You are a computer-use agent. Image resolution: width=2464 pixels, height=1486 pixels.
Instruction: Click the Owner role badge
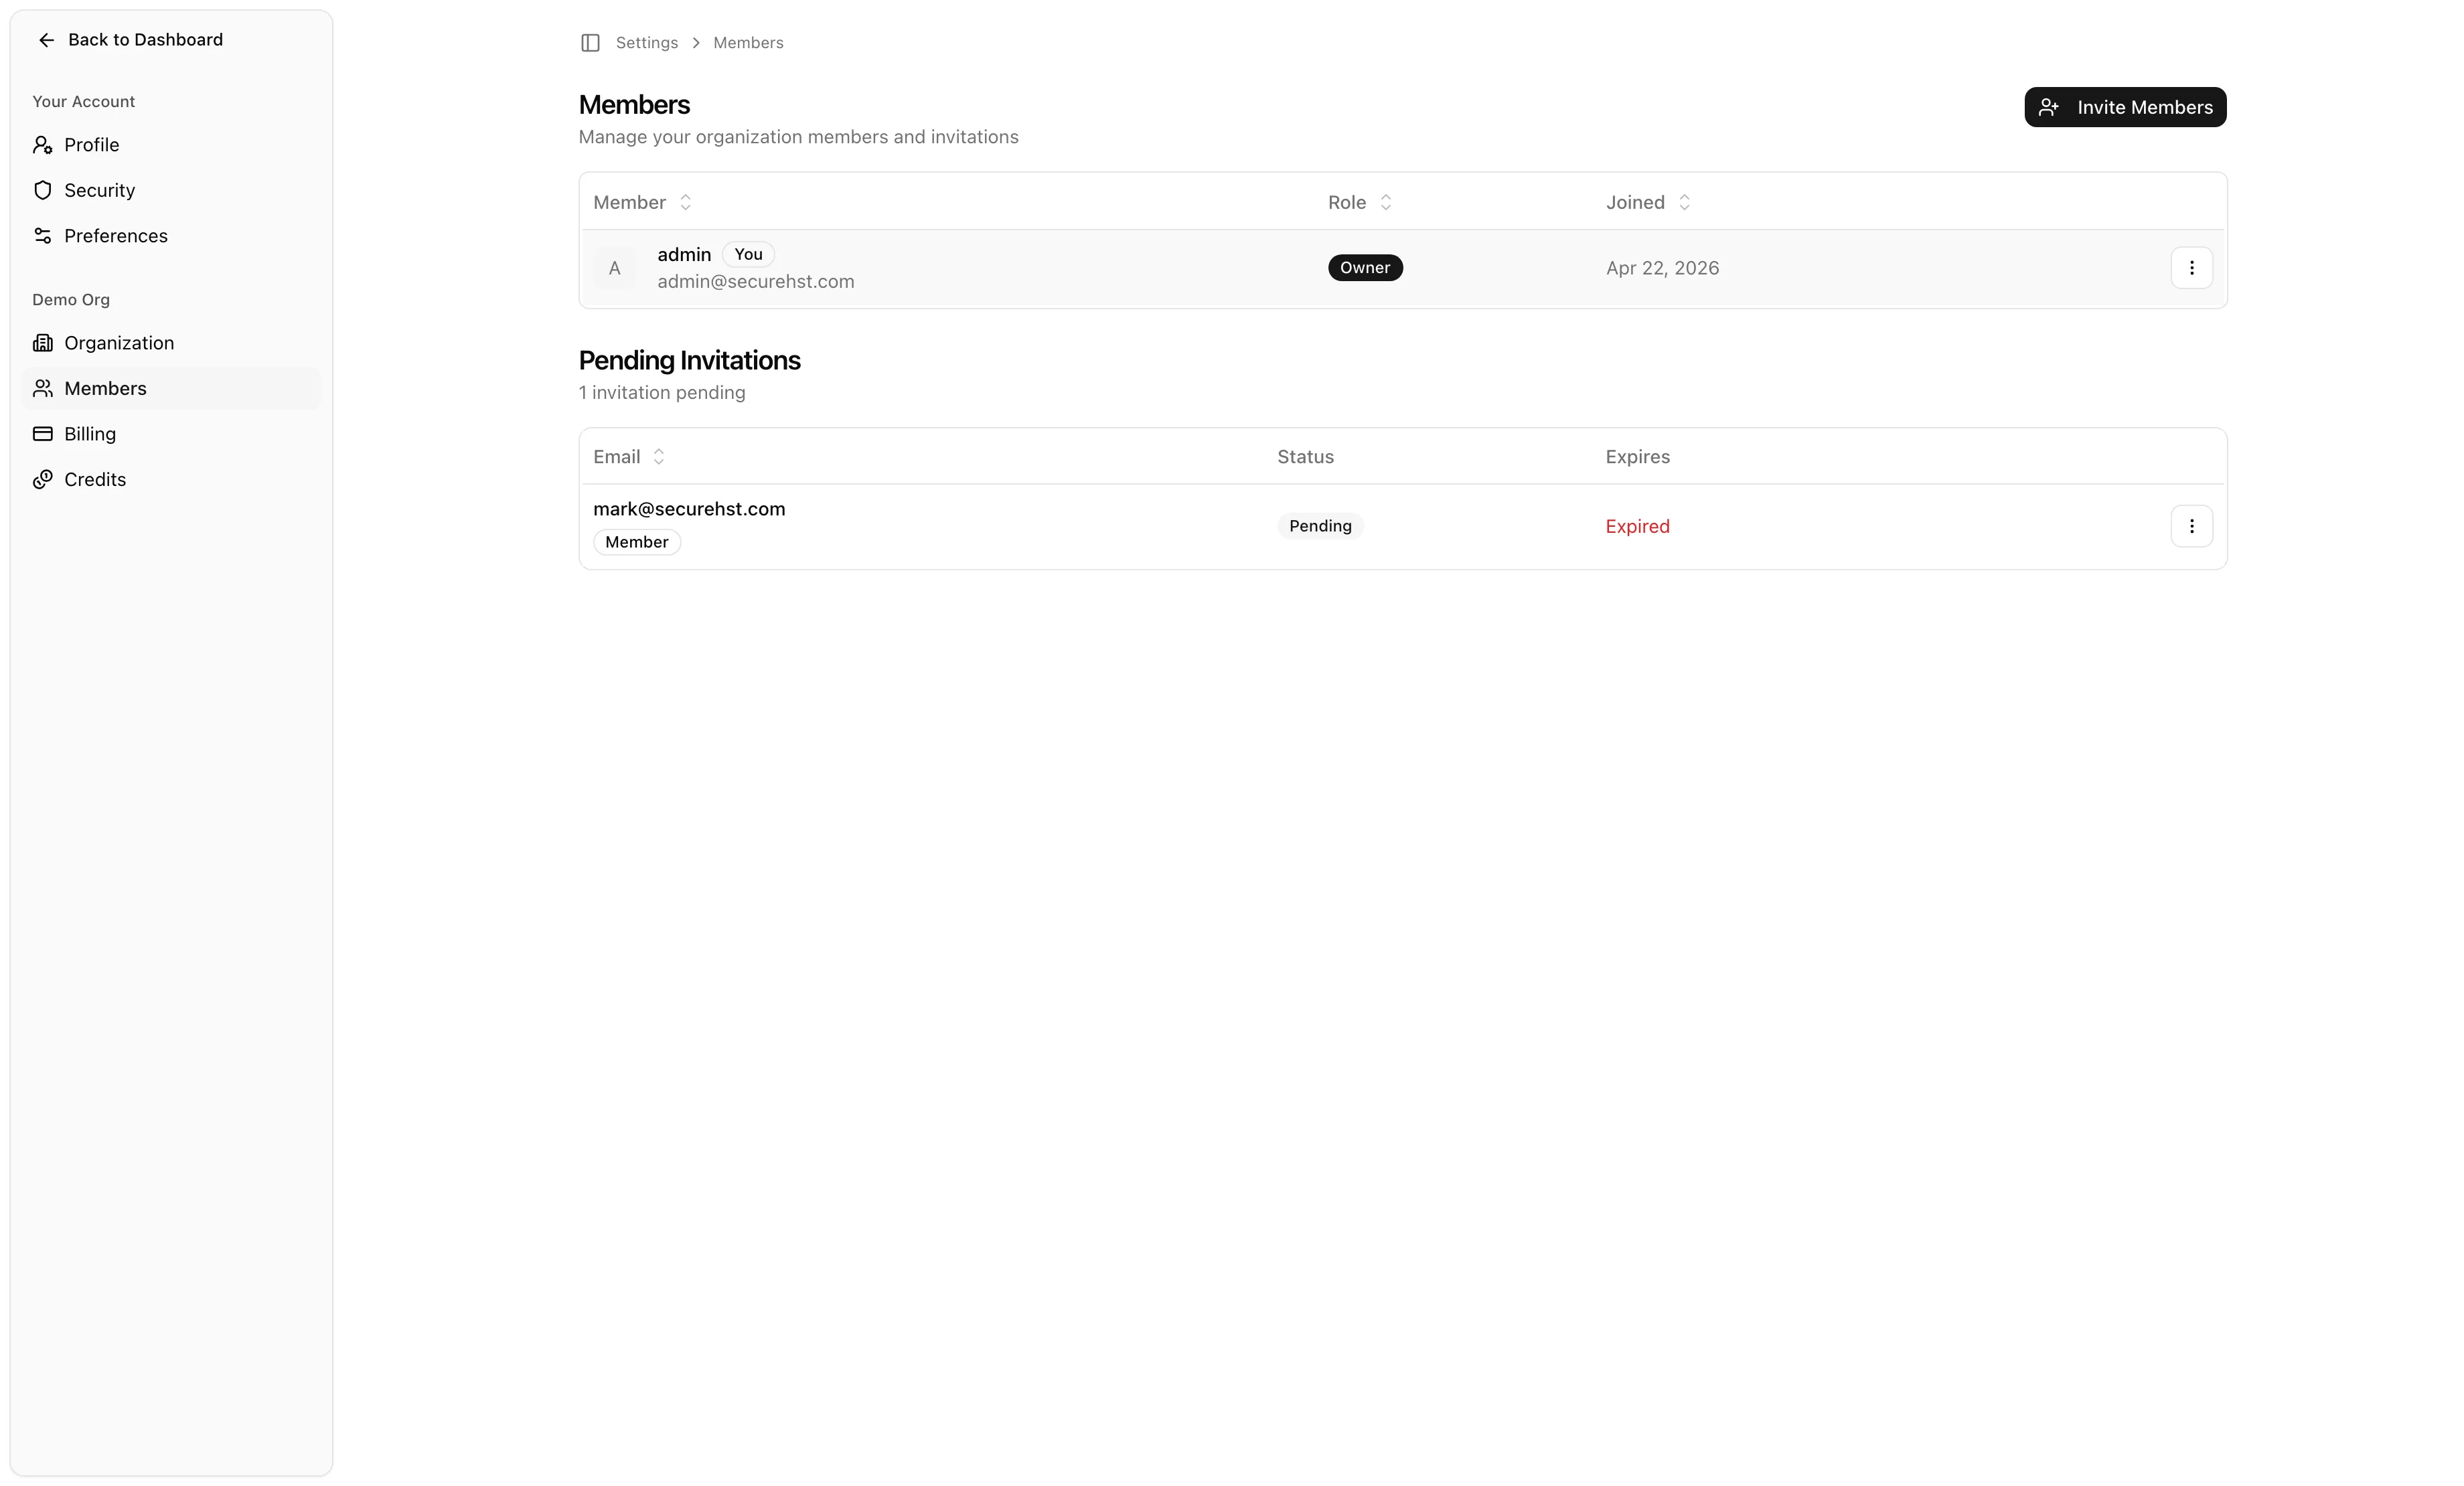[1365, 268]
